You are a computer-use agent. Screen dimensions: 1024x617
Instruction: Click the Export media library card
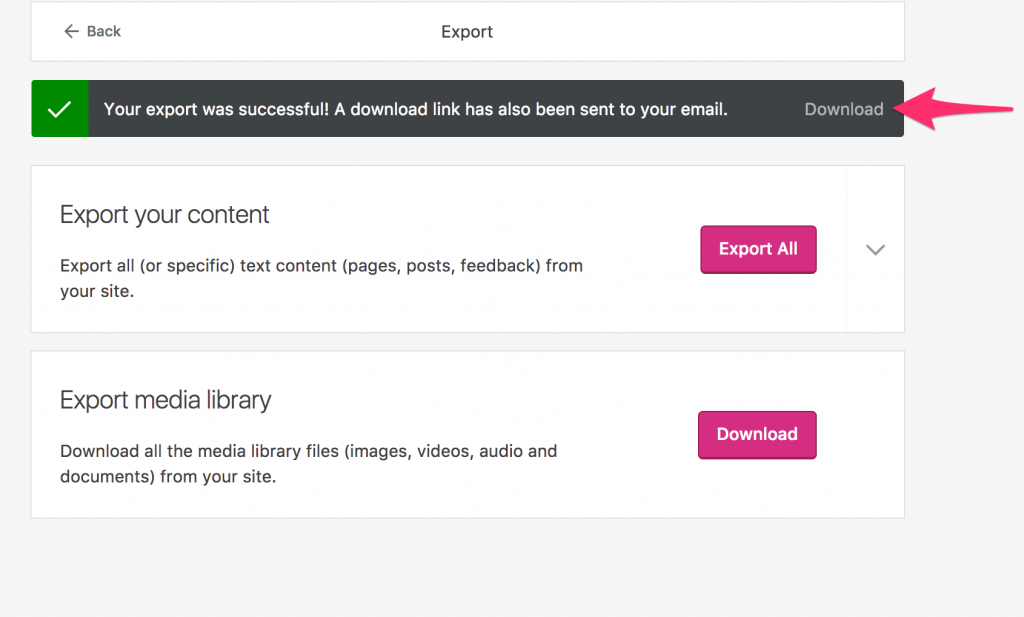pyautogui.click(x=468, y=435)
